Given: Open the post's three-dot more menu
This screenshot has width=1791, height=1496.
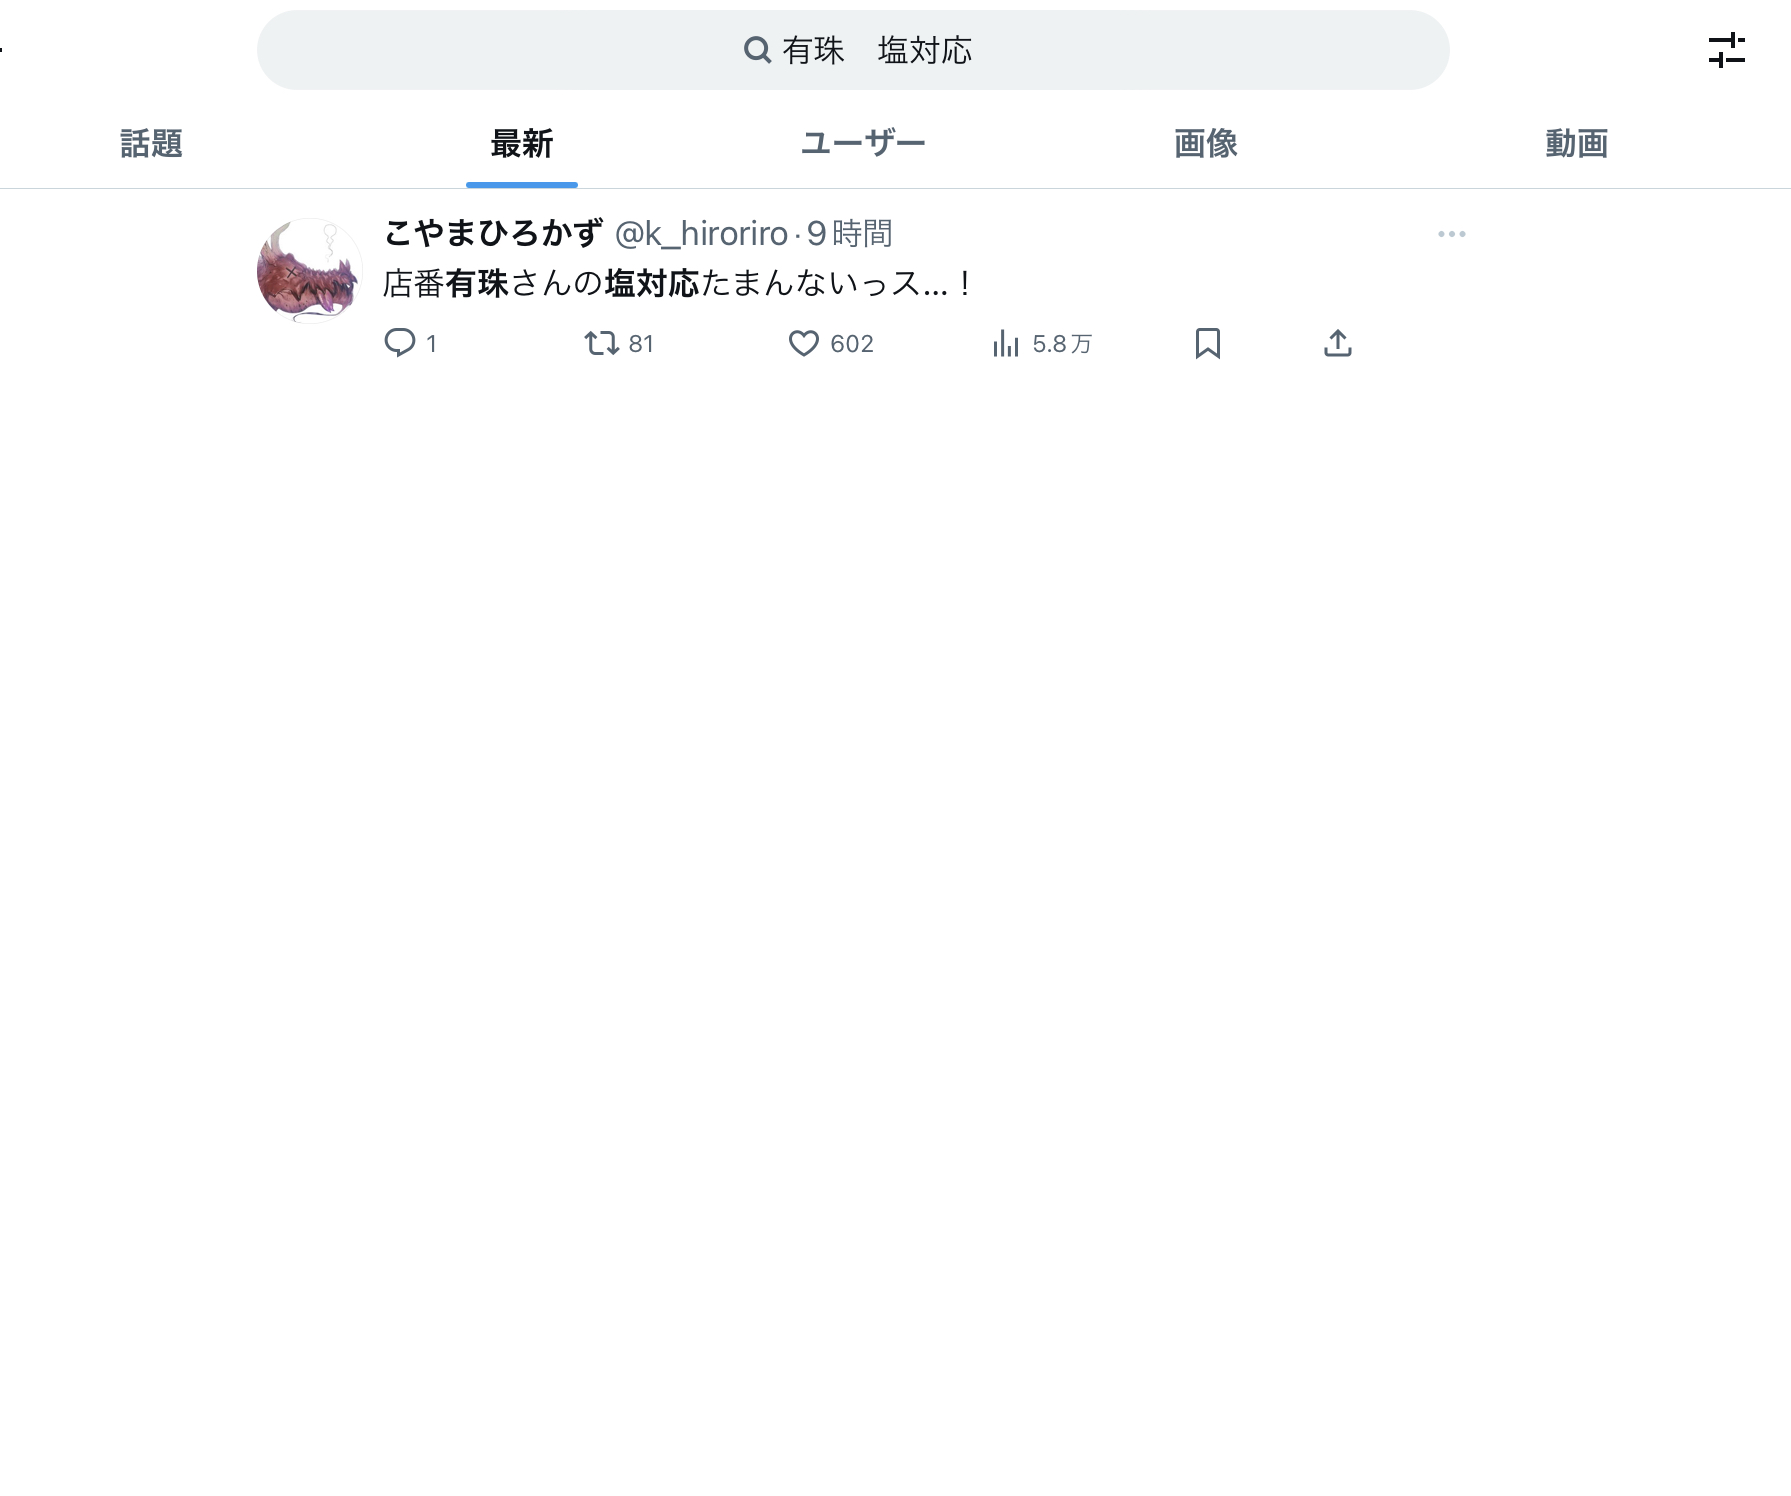Looking at the screenshot, I should point(1451,234).
